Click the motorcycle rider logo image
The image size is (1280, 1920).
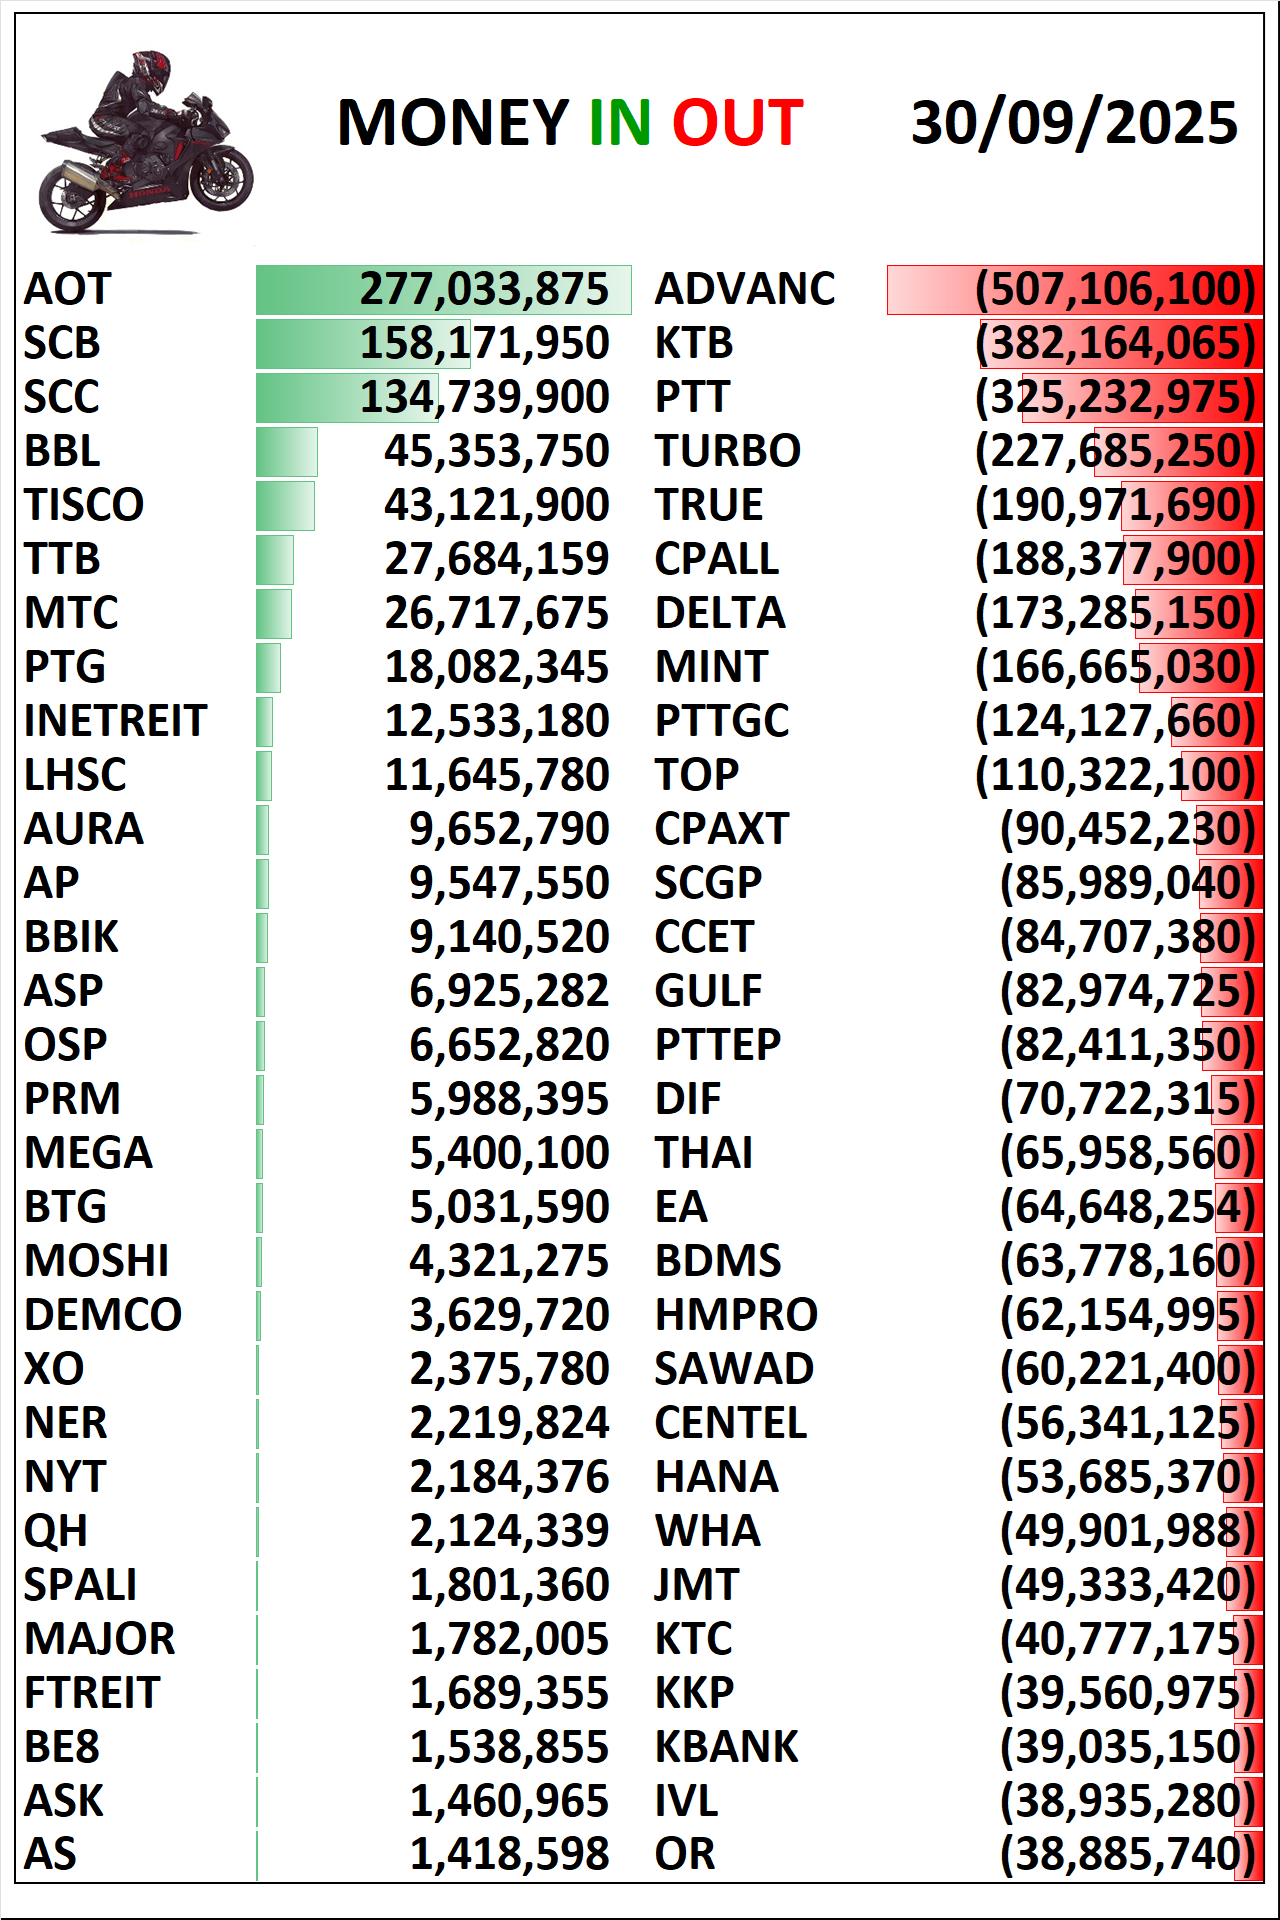(x=145, y=142)
